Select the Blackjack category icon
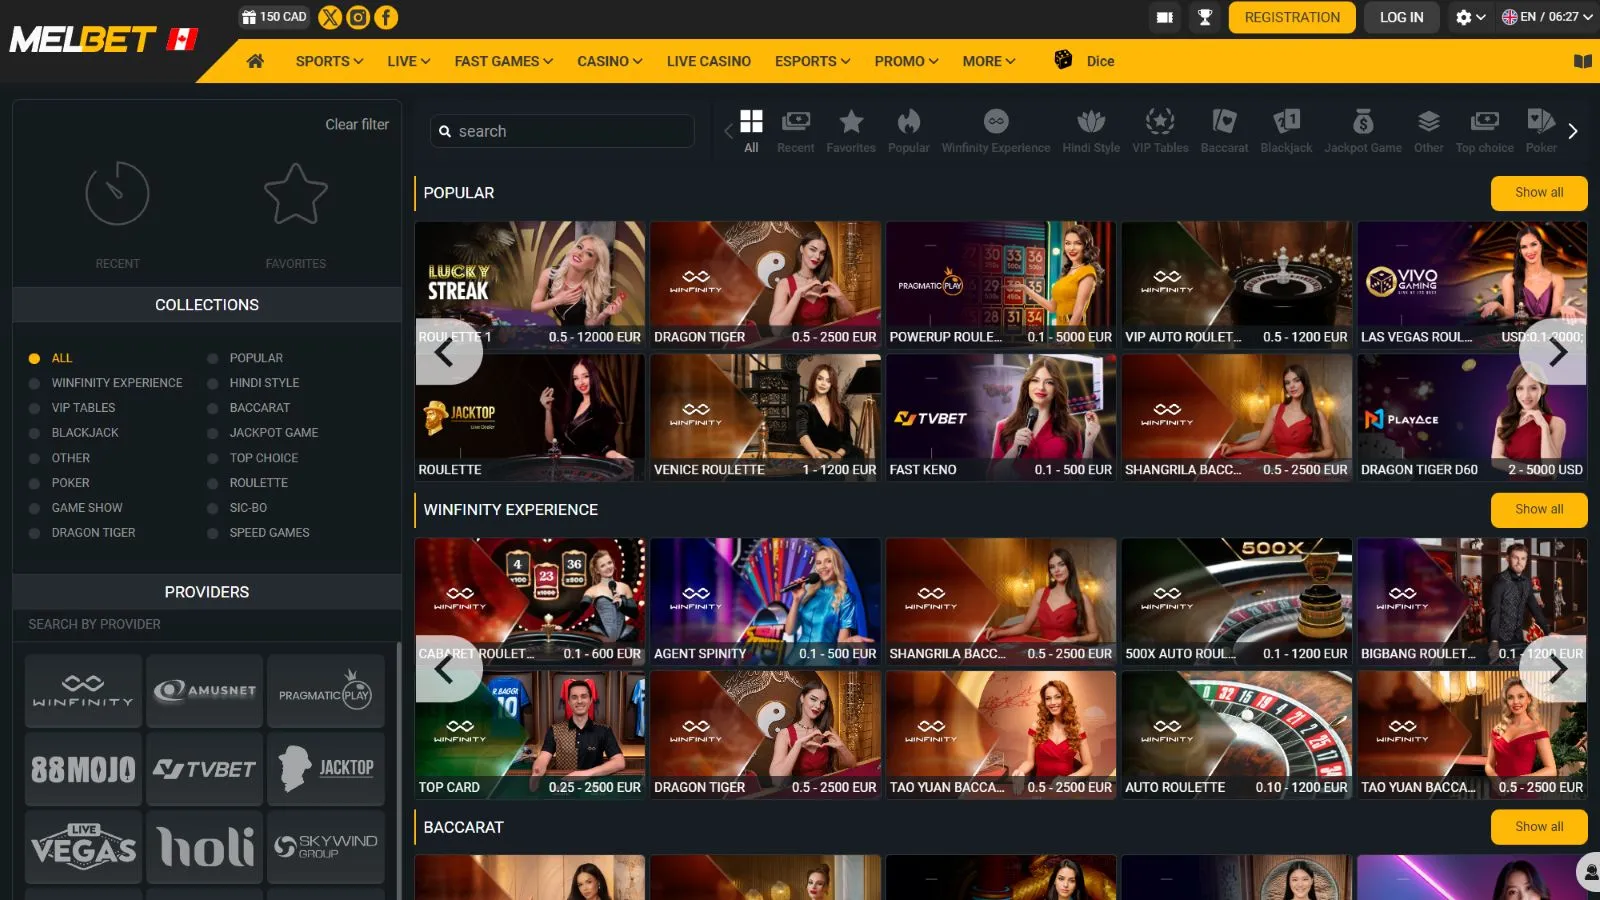1600x900 pixels. [x=1286, y=131]
